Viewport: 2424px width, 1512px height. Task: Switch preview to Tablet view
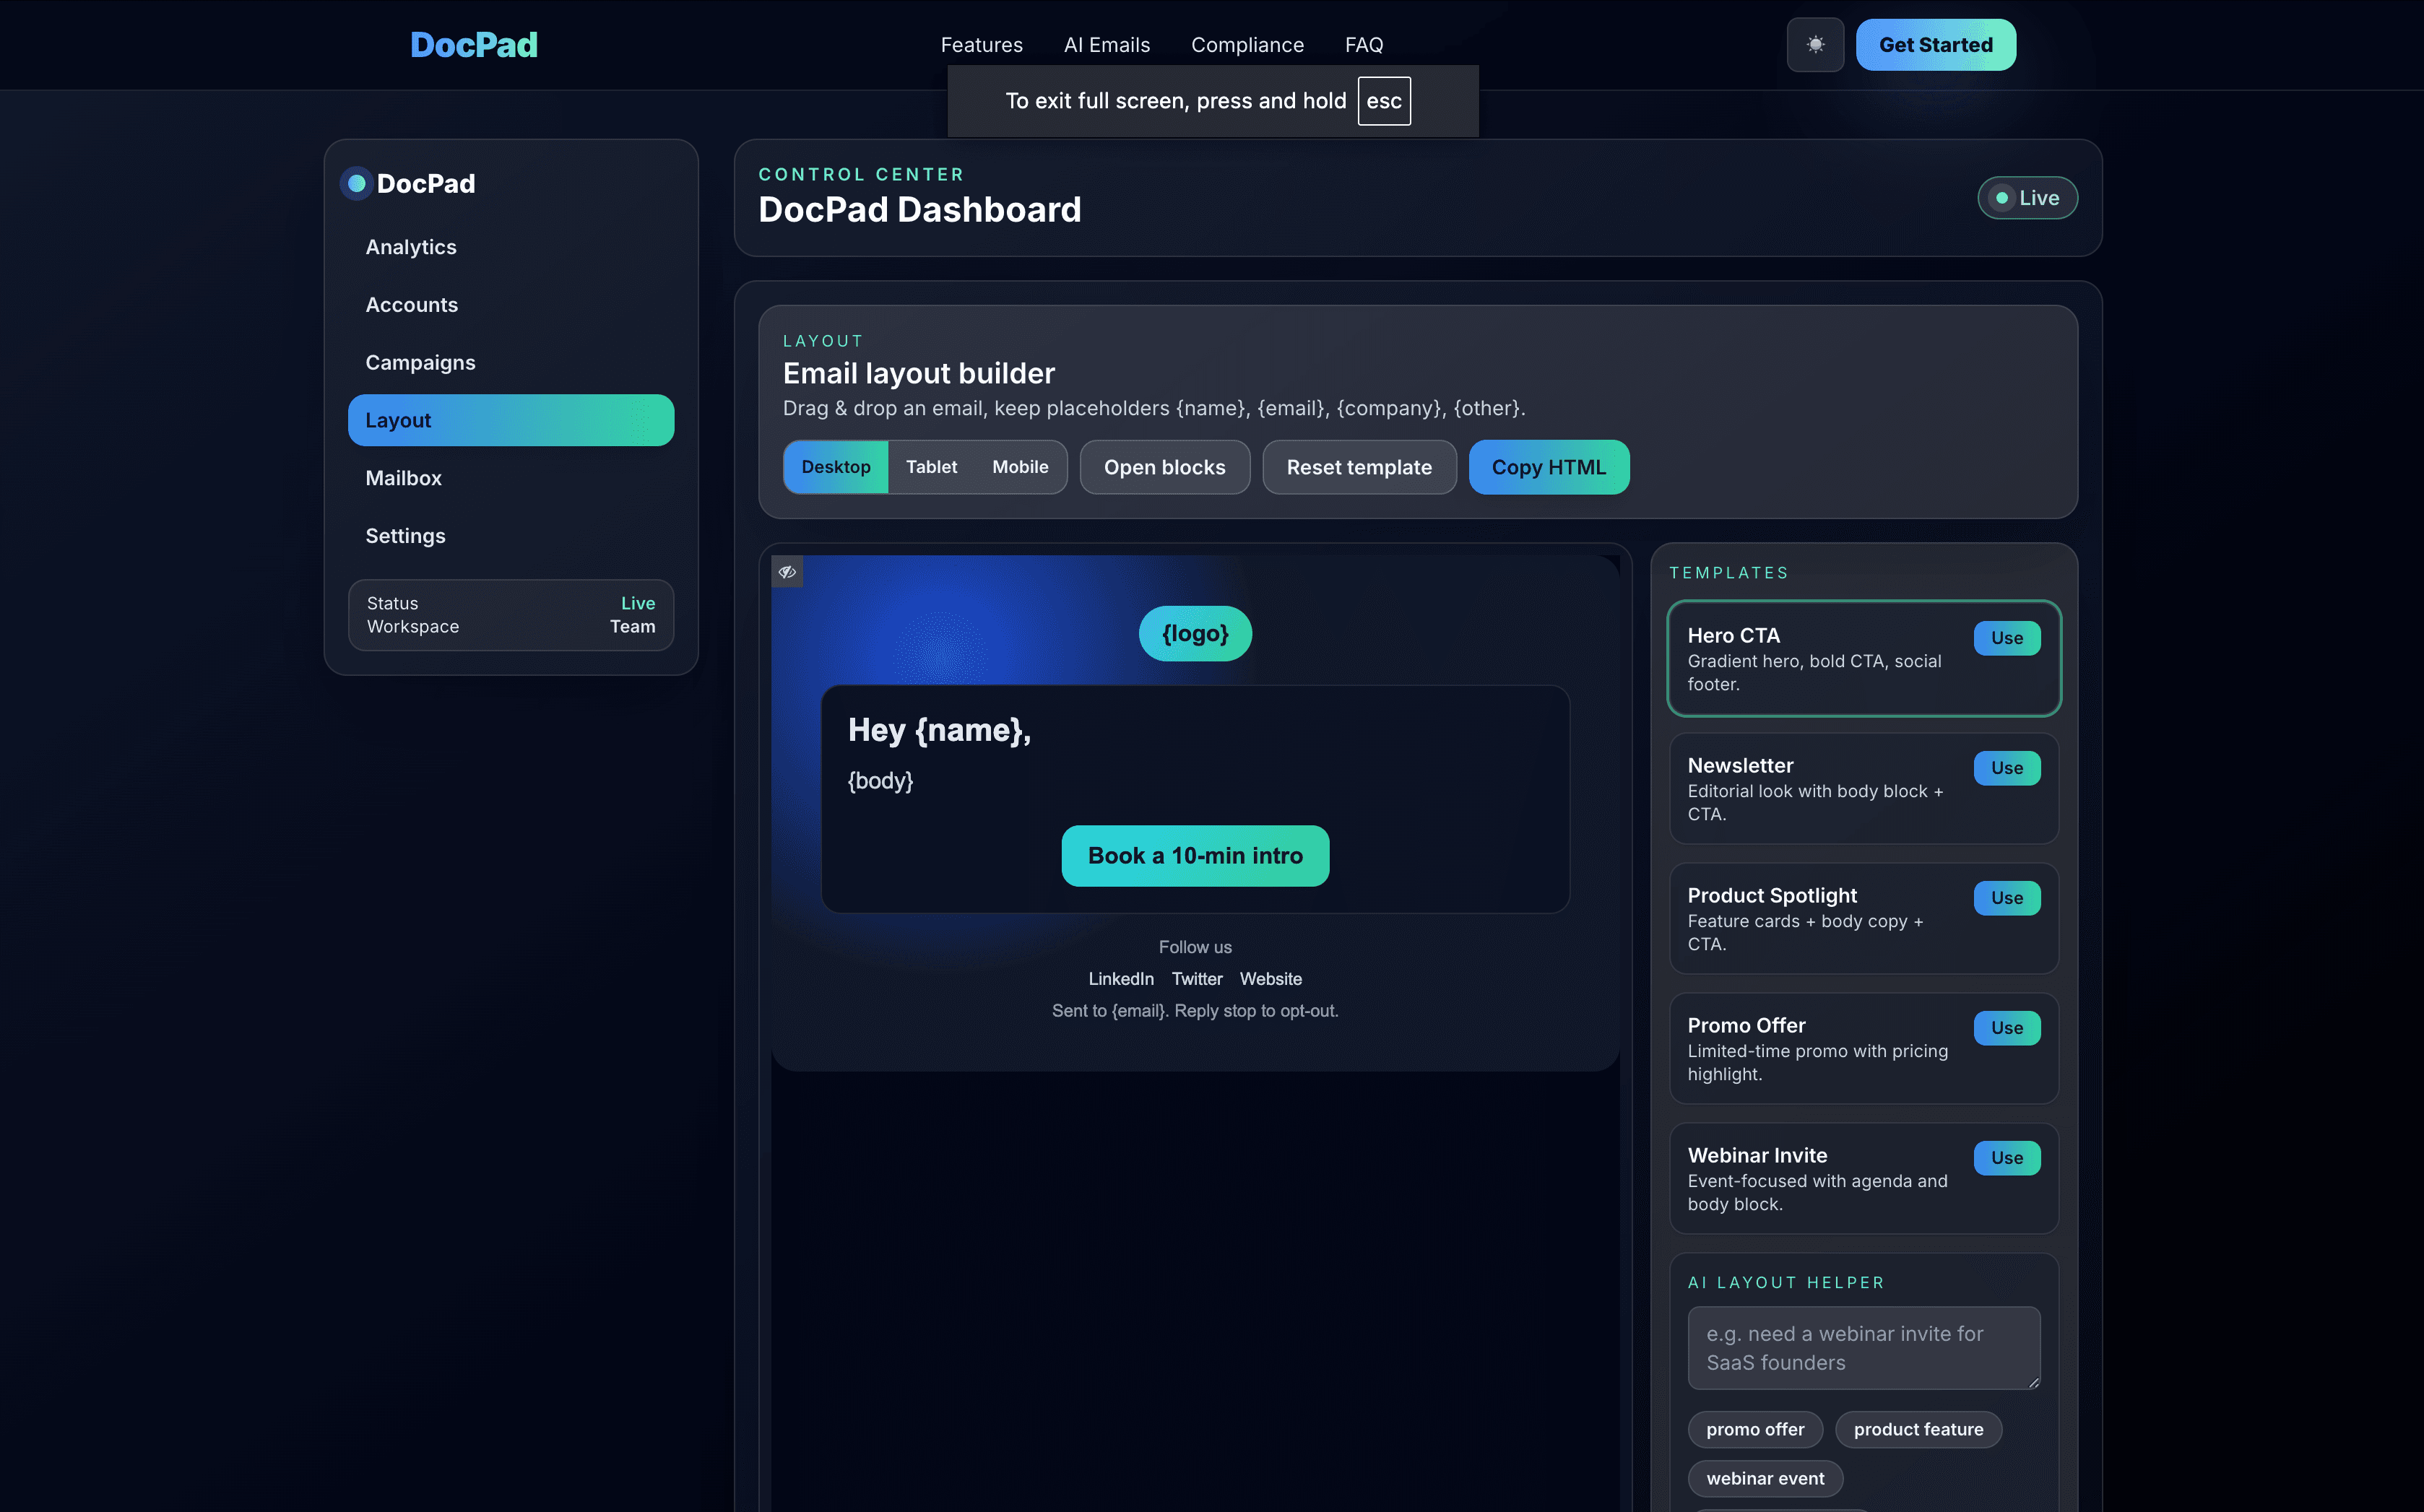point(931,467)
